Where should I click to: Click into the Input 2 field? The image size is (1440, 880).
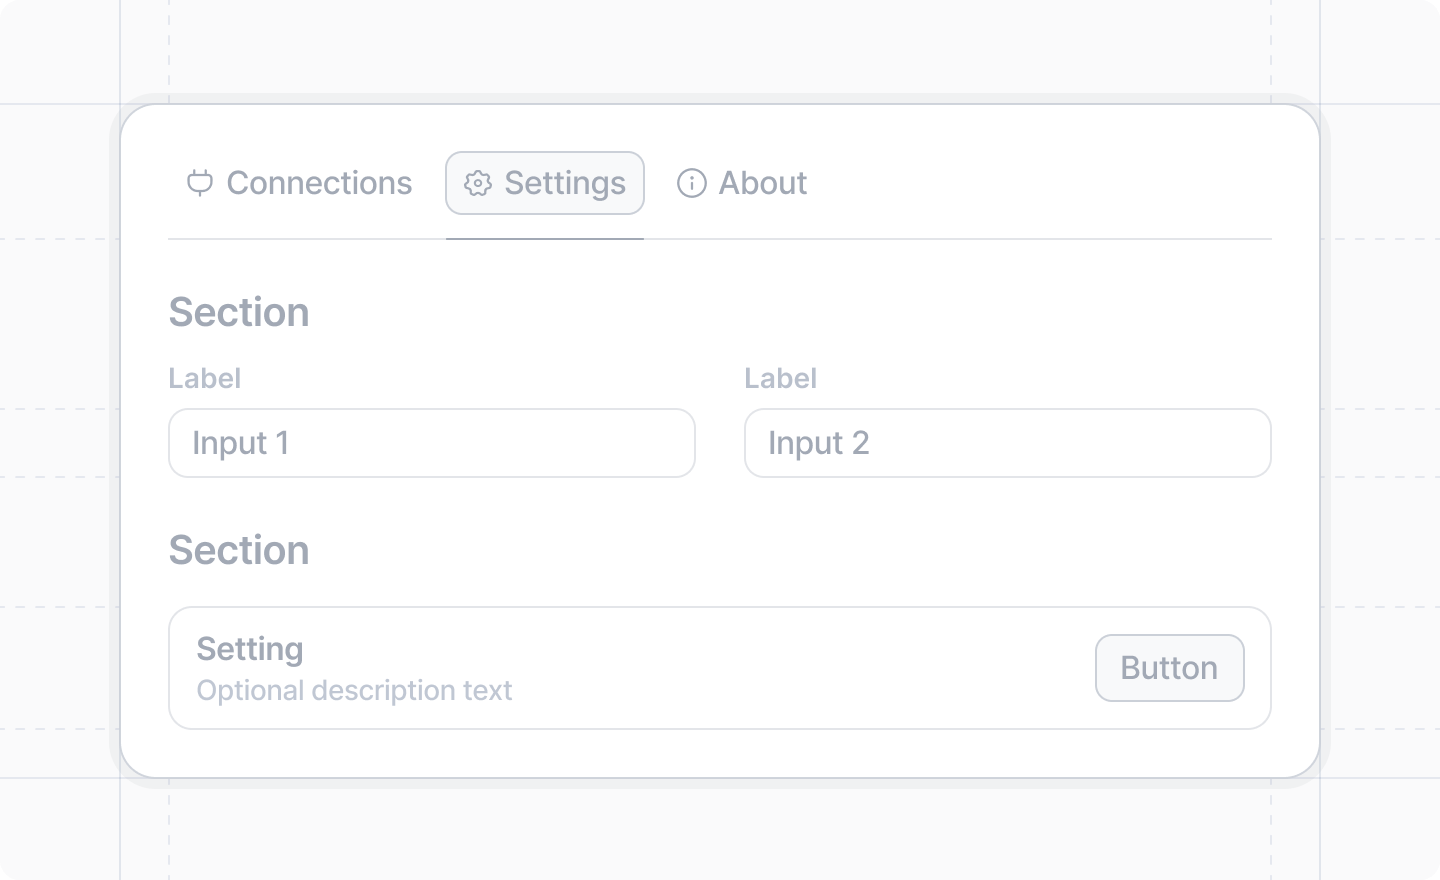1007,443
